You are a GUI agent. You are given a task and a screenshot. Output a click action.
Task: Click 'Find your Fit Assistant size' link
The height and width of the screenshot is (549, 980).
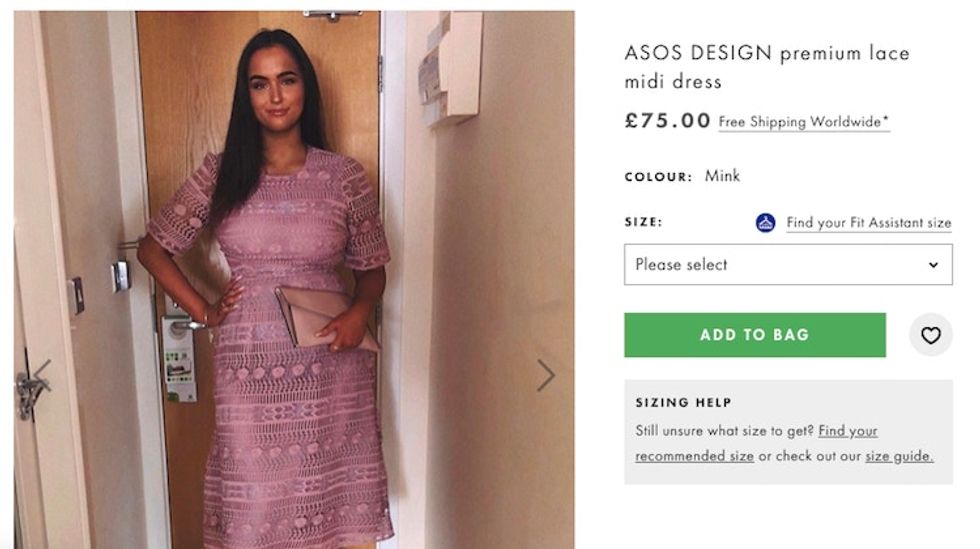point(868,223)
